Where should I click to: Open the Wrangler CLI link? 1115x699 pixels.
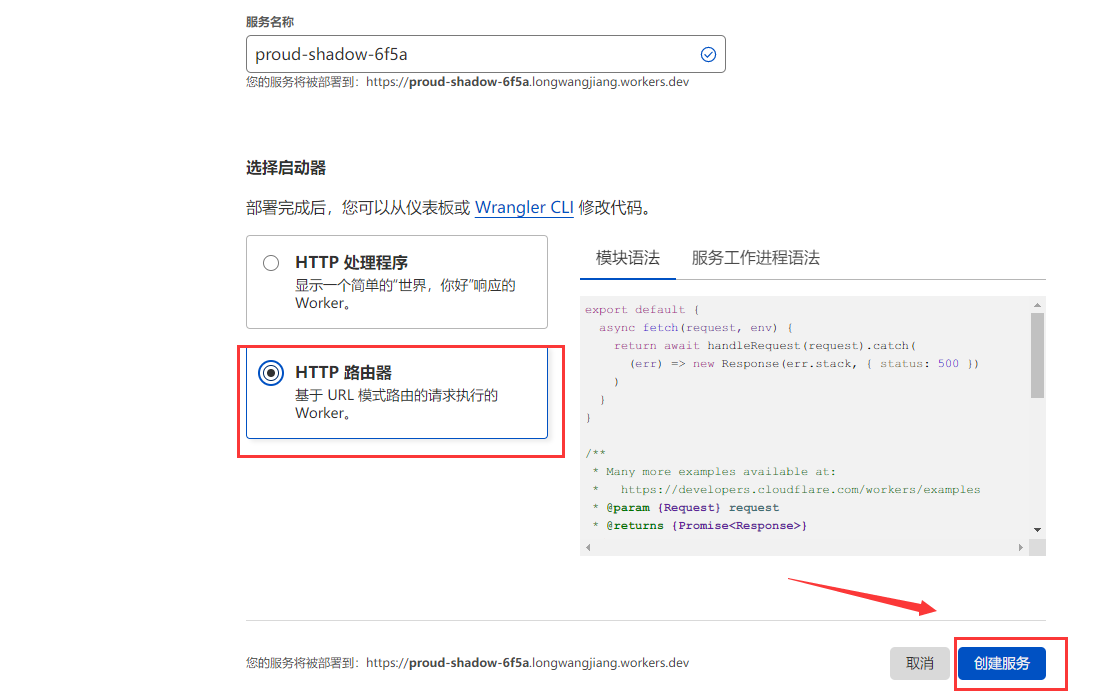(524, 208)
